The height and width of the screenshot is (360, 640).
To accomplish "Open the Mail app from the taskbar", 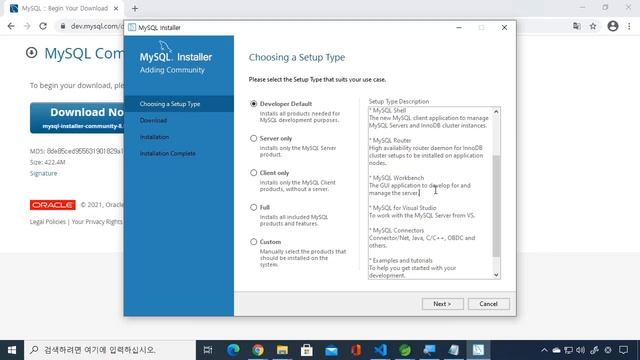I will pyautogui.click(x=331, y=350).
